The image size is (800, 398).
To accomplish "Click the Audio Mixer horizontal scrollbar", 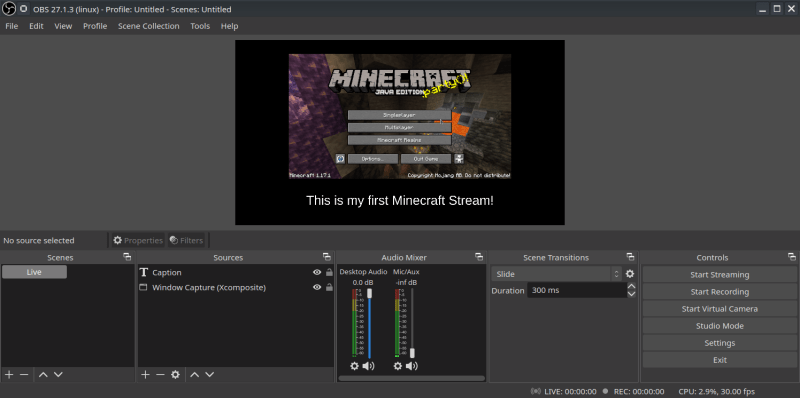I will coord(411,379).
